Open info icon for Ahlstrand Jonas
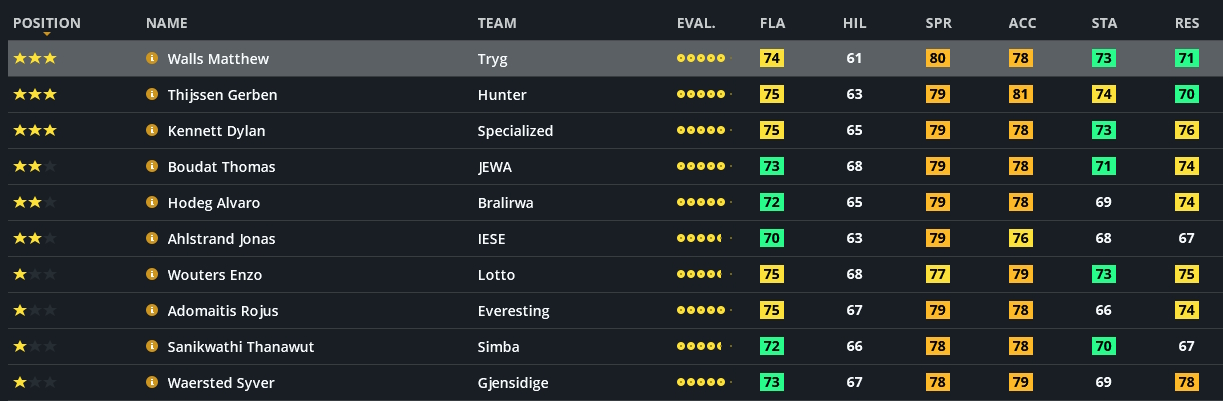 click(x=152, y=239)
